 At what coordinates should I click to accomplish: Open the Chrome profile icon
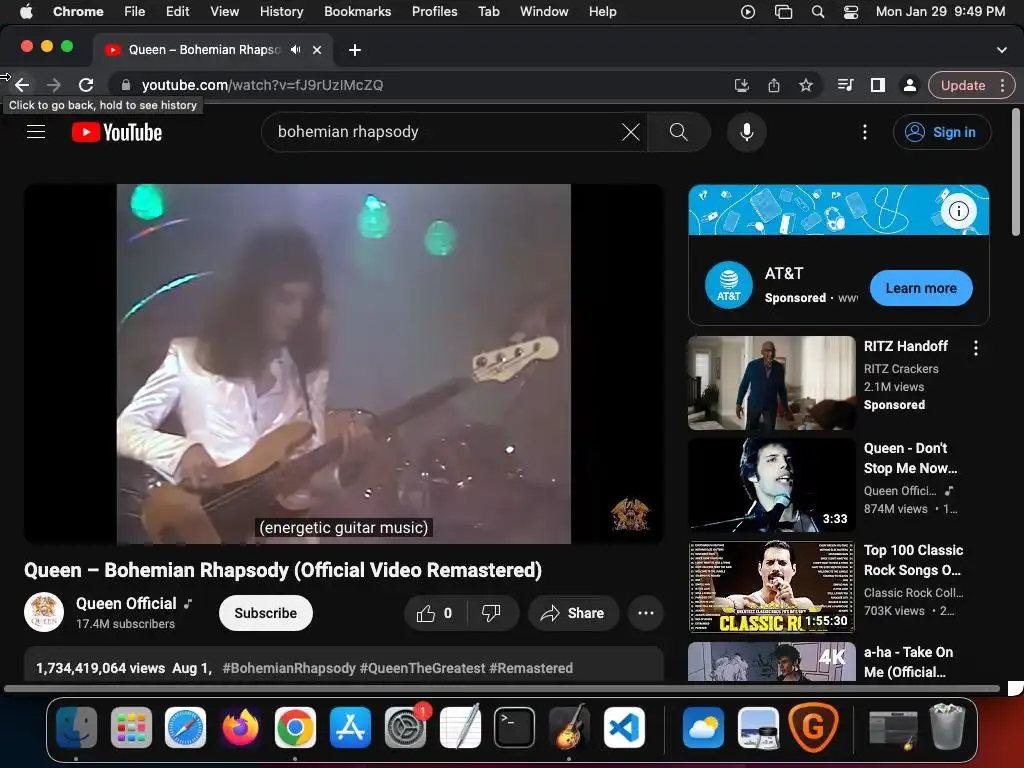[x=909, y=85]
